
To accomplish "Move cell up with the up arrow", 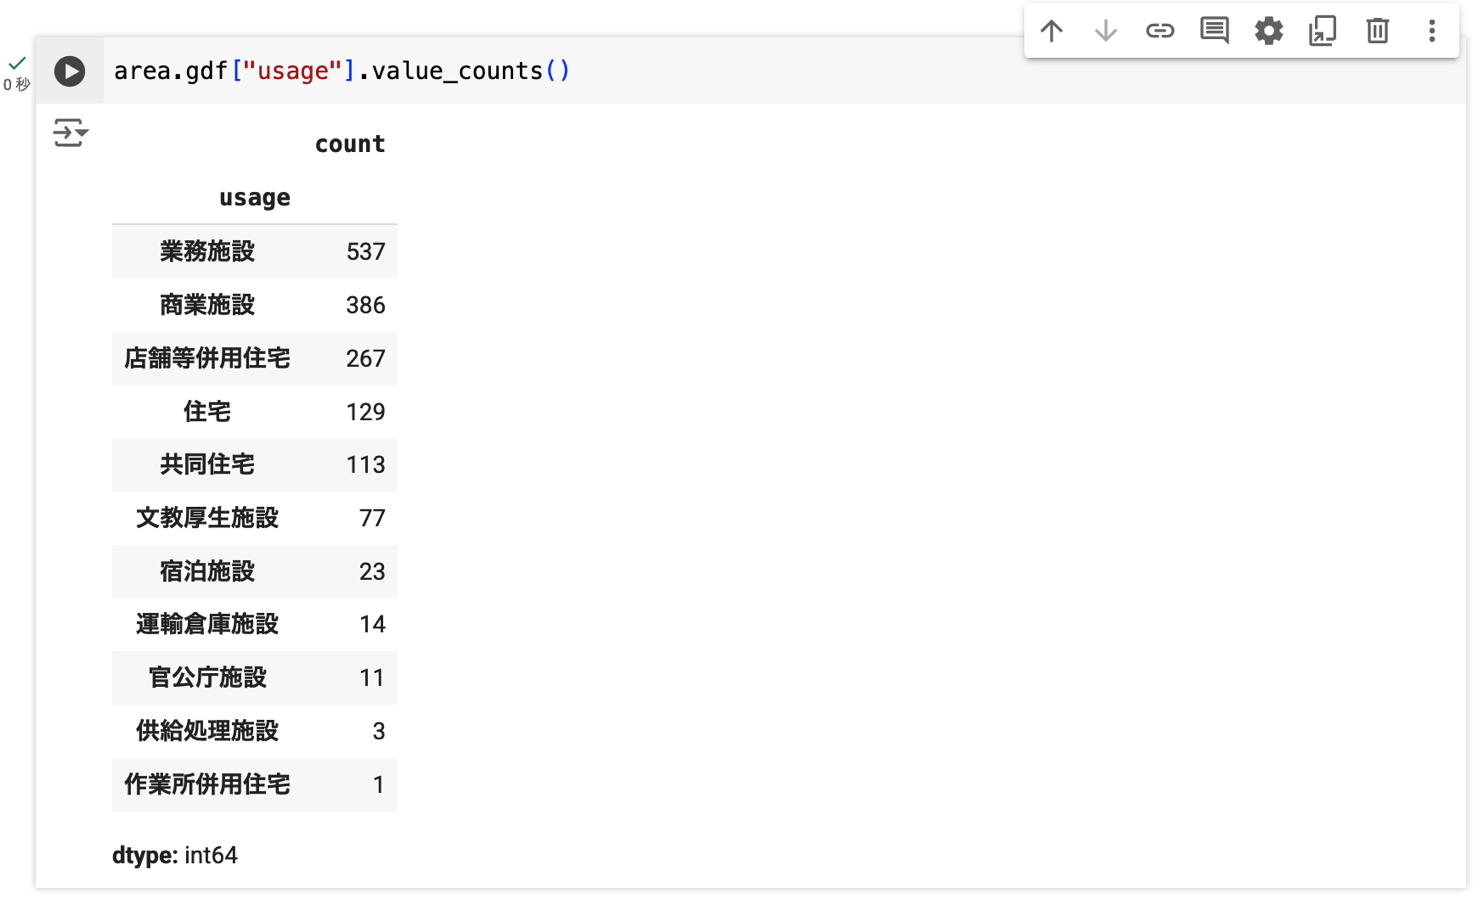I will (x=1051, y=31).
